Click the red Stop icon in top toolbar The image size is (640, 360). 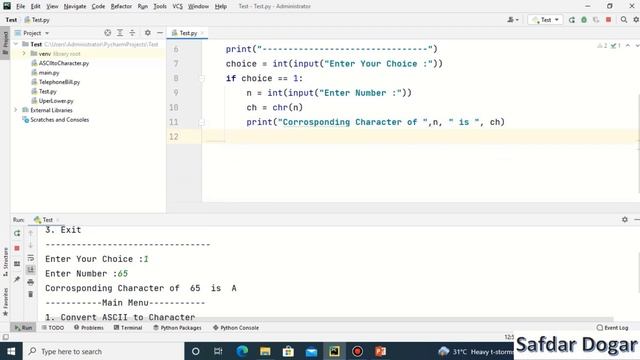coord(609,20)
